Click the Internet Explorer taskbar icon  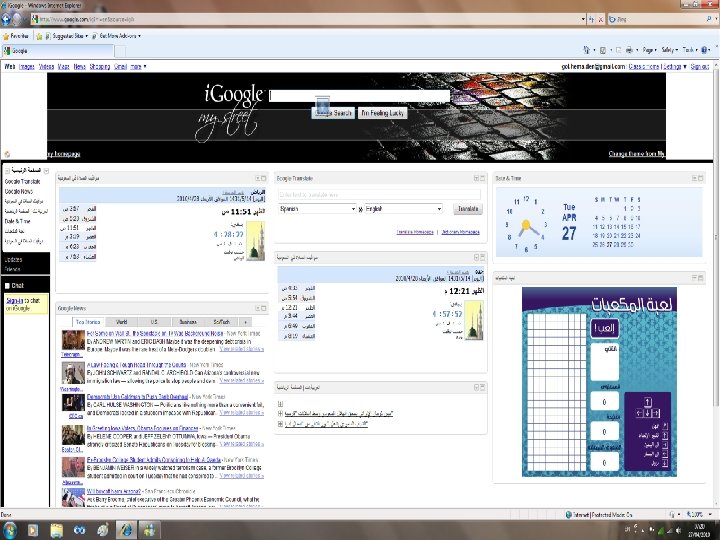(x=126, y=530)
